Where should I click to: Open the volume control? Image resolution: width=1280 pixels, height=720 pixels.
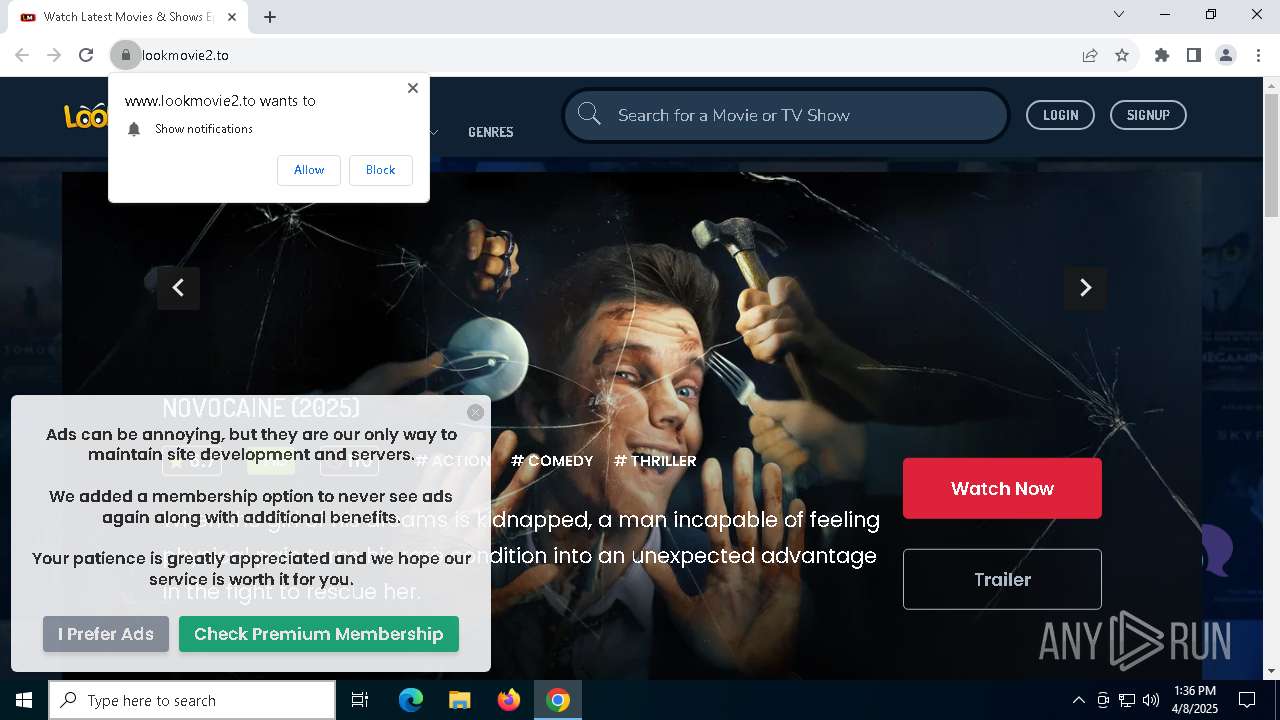tap(1151, 700)
